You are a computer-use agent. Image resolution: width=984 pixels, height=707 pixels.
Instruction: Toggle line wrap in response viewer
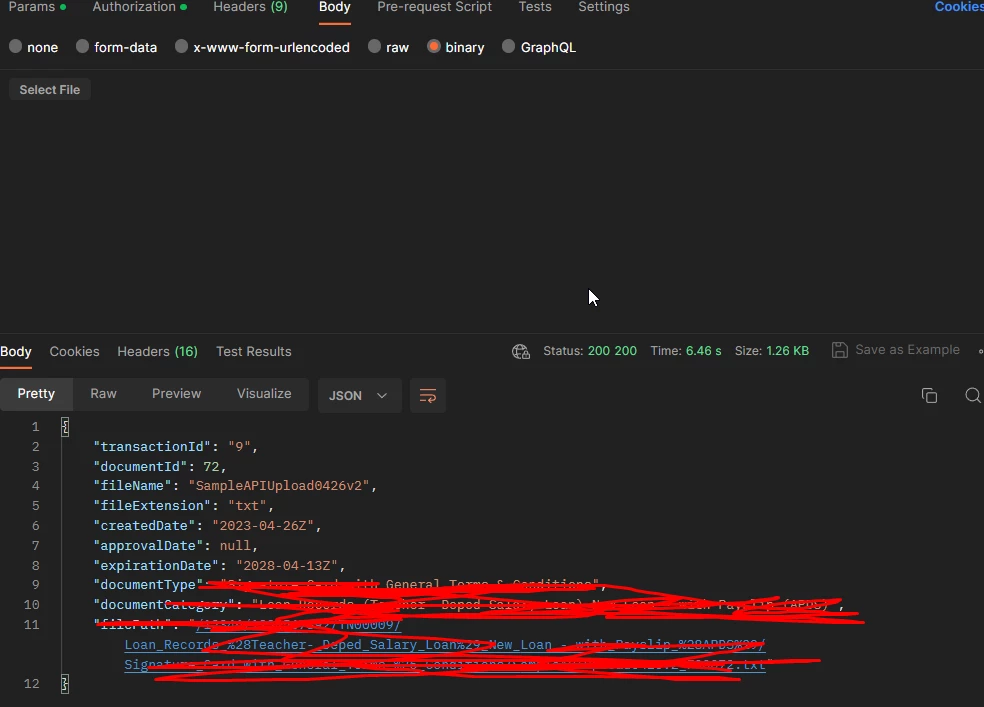[x=428, y=396]
